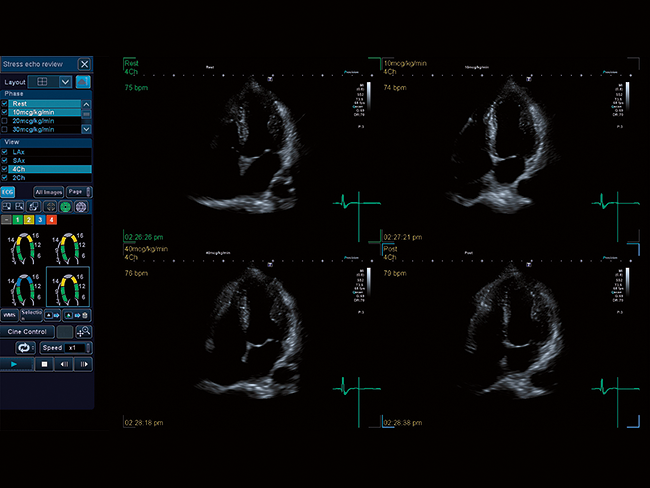Select wall motion score 2 yellow swatch
The height and width of the screenshot is (488, 650).
(x=29, y=220)
